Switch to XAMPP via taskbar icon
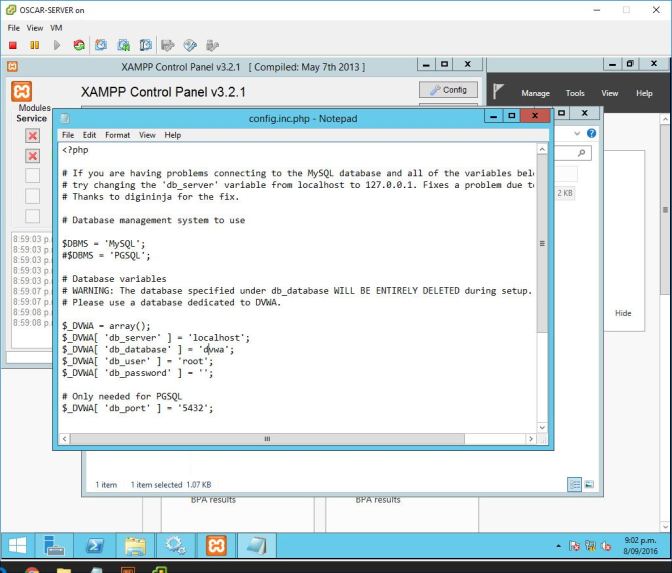Screen dimensions: 672x573 point(216,545)
